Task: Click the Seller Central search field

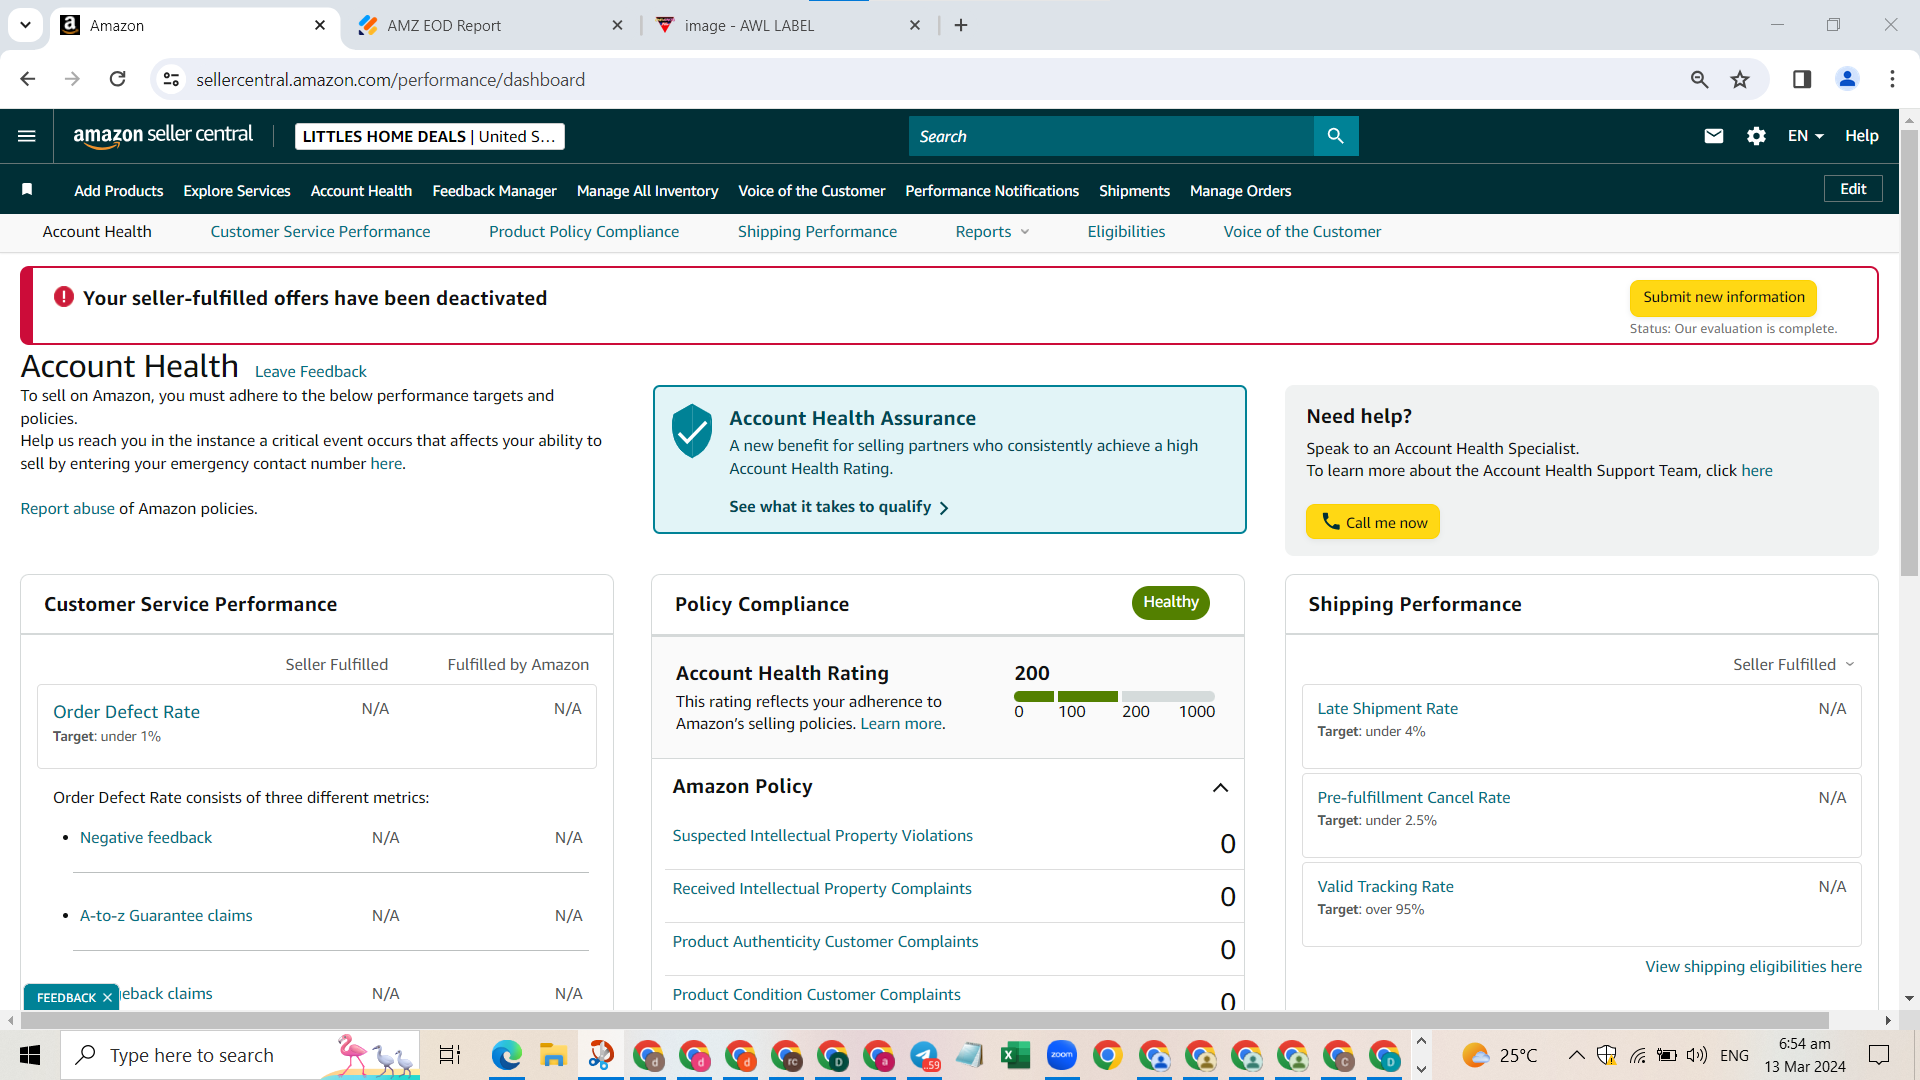Action: click(1111, 136)
